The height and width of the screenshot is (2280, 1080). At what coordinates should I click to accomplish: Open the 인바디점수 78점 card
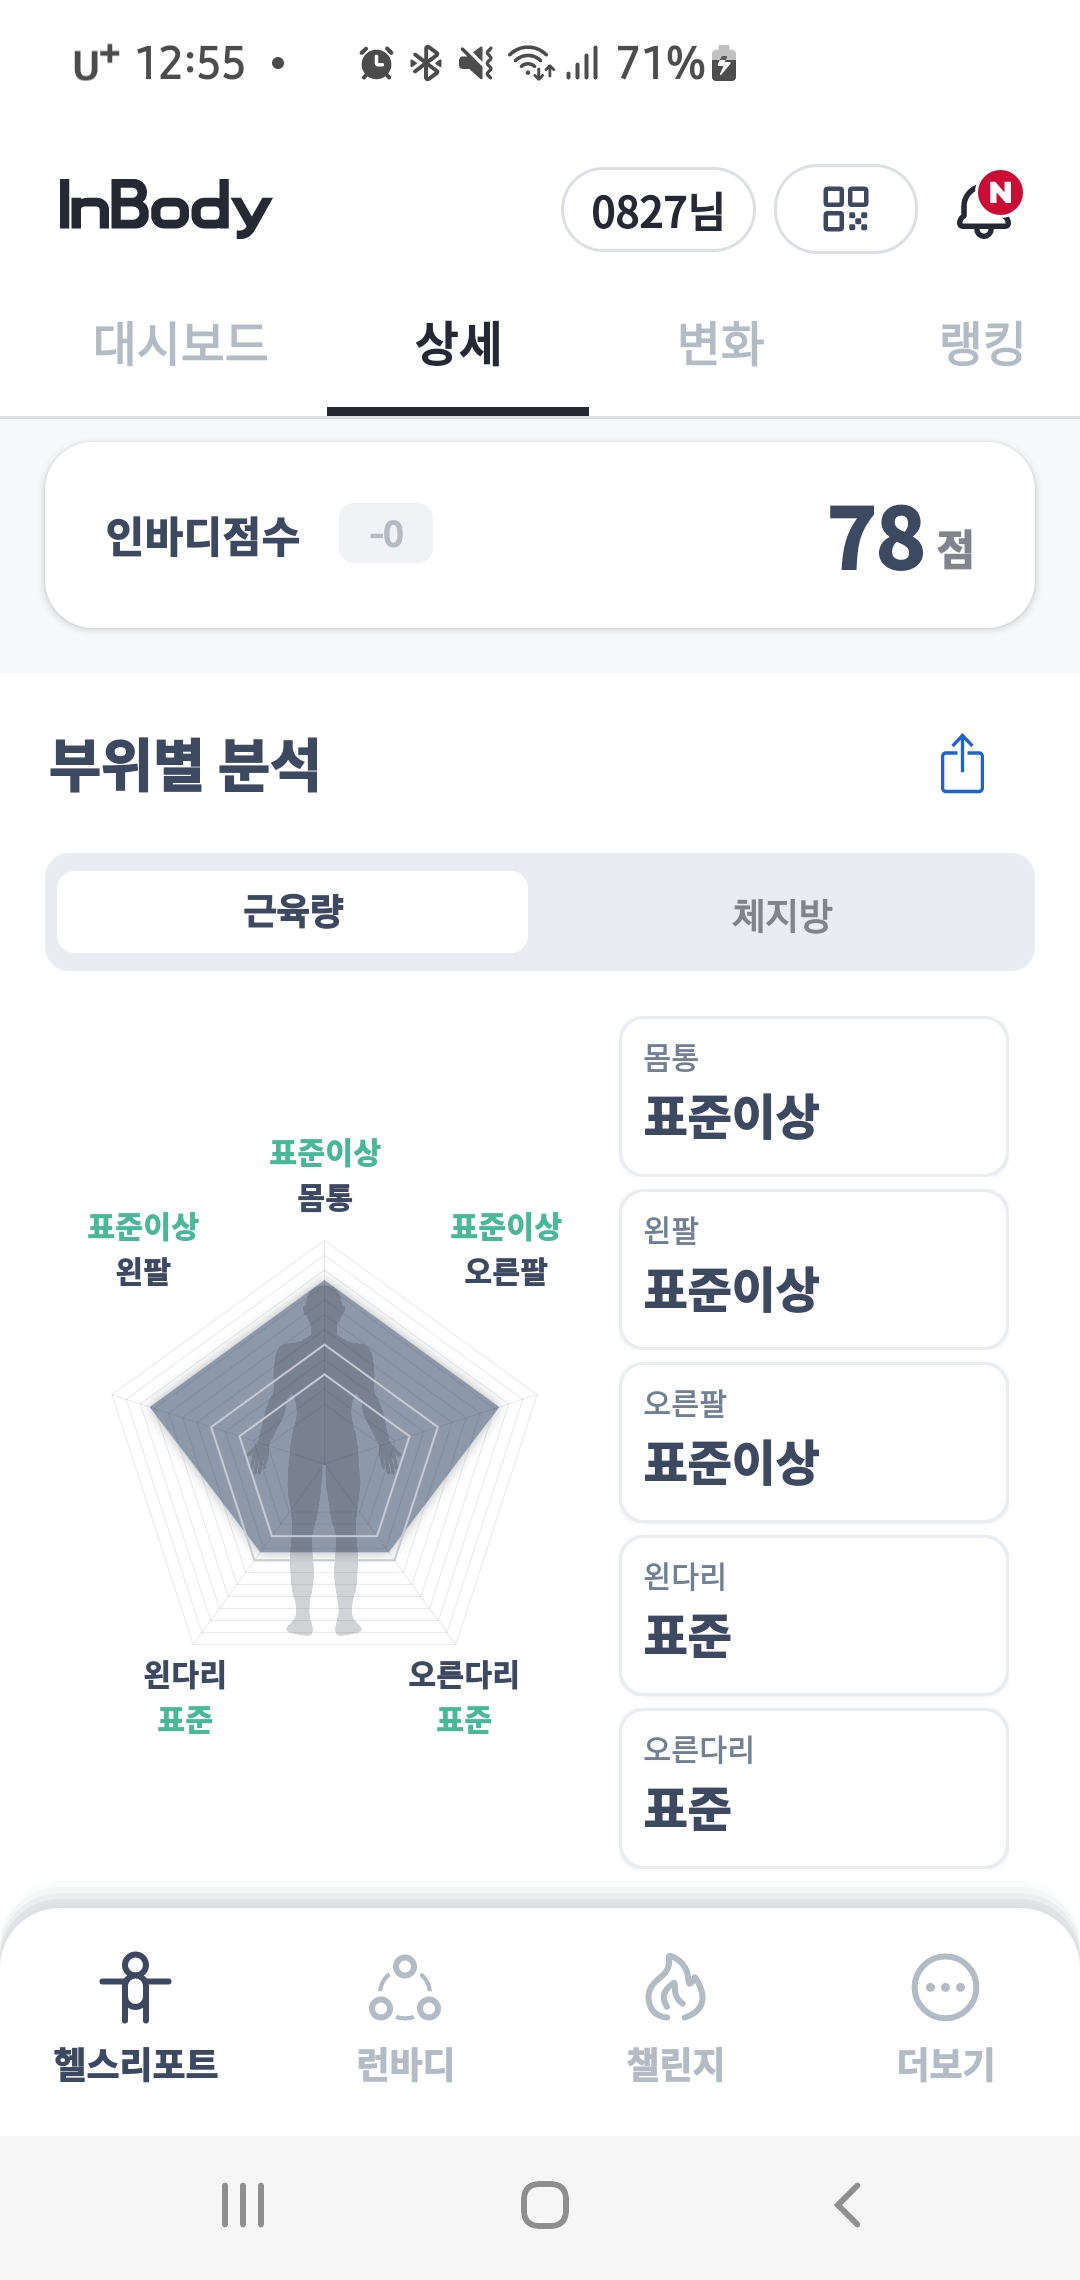(x=540, y=535)
